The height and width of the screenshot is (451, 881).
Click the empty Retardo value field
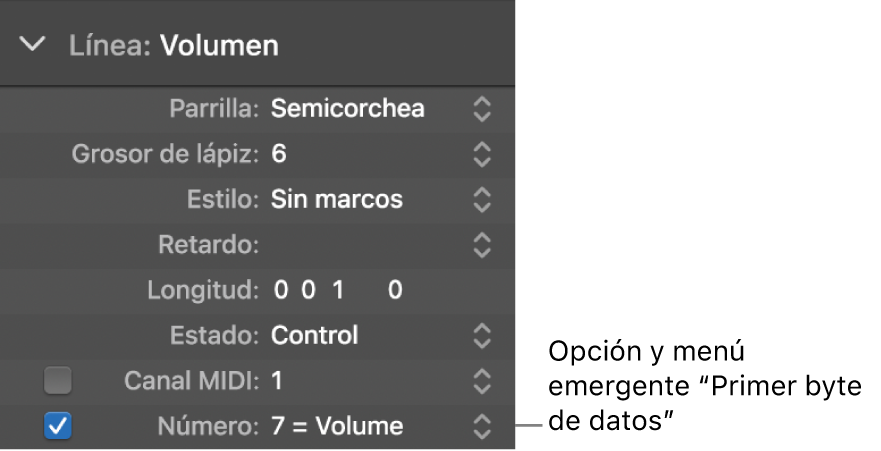tap(360, 244)
